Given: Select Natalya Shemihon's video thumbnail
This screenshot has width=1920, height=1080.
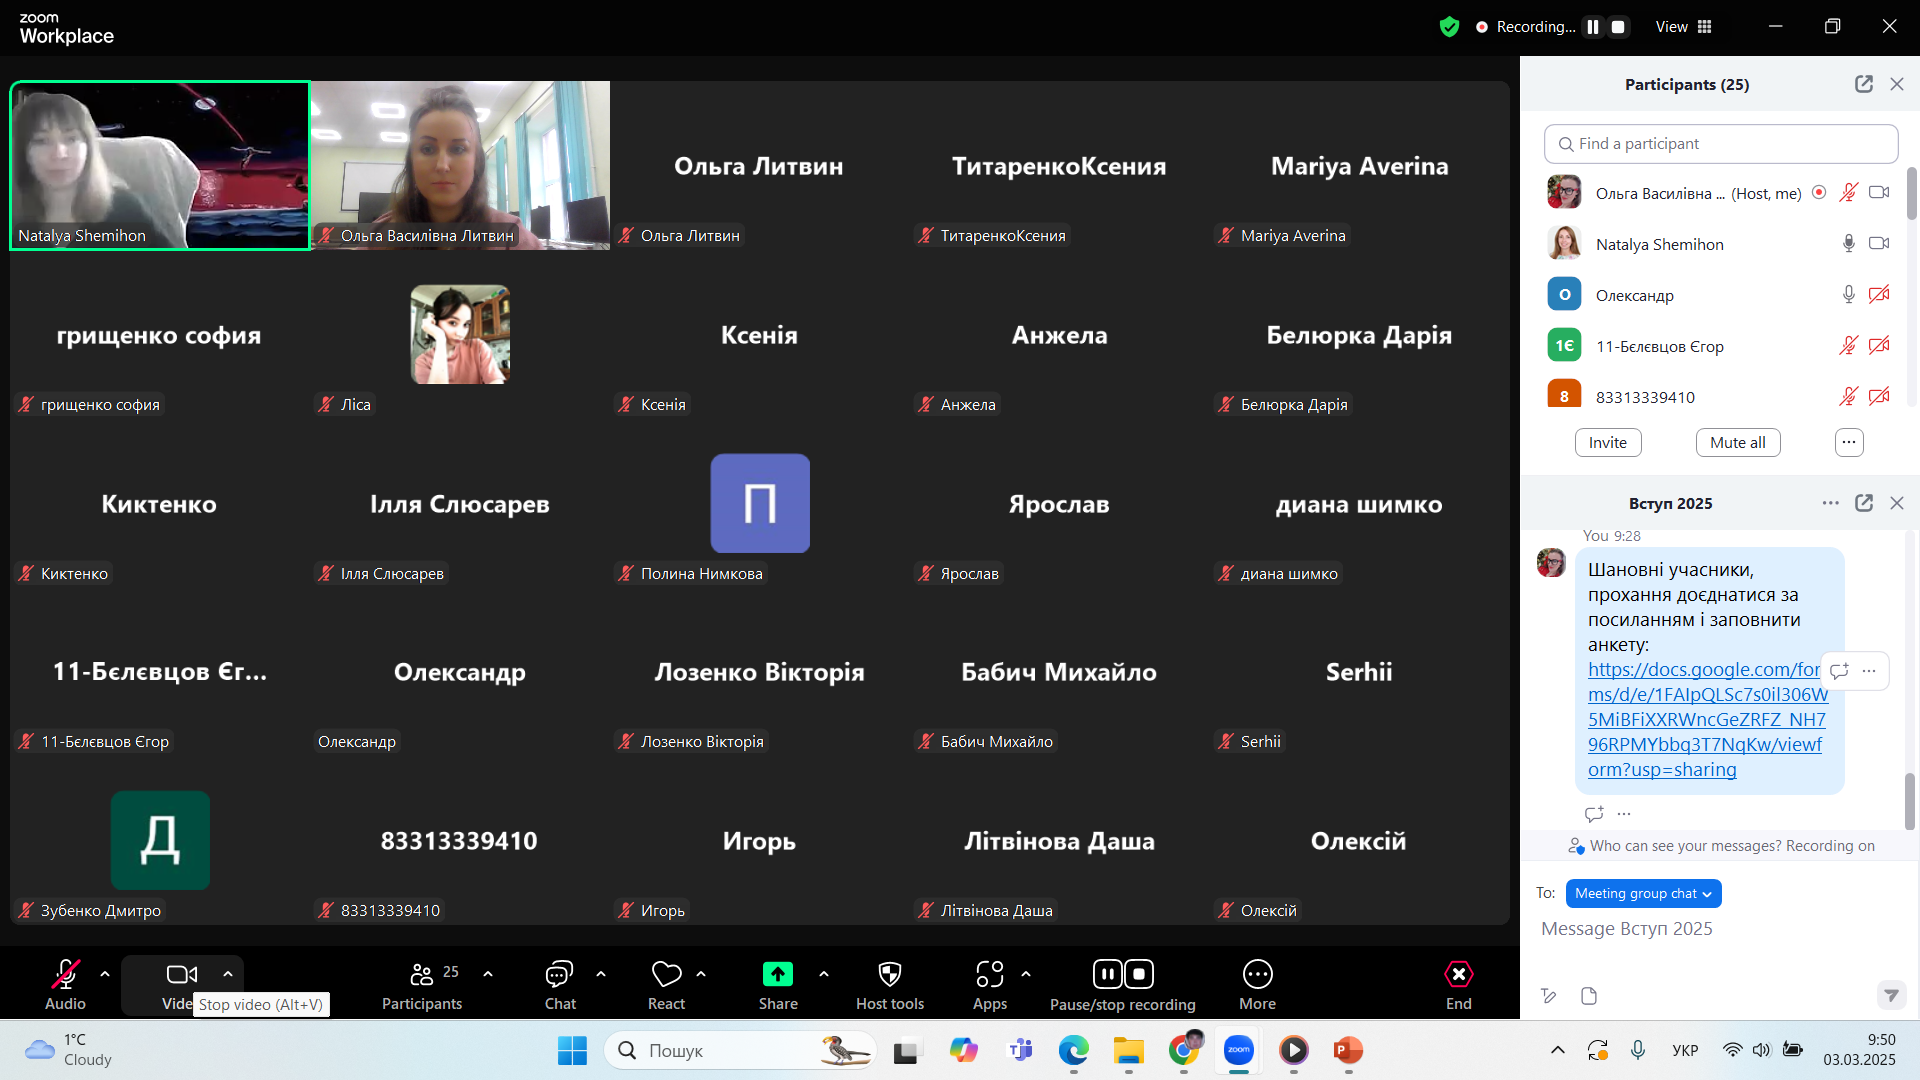Looking at the screenshot, I should click(x=160, y=165).
